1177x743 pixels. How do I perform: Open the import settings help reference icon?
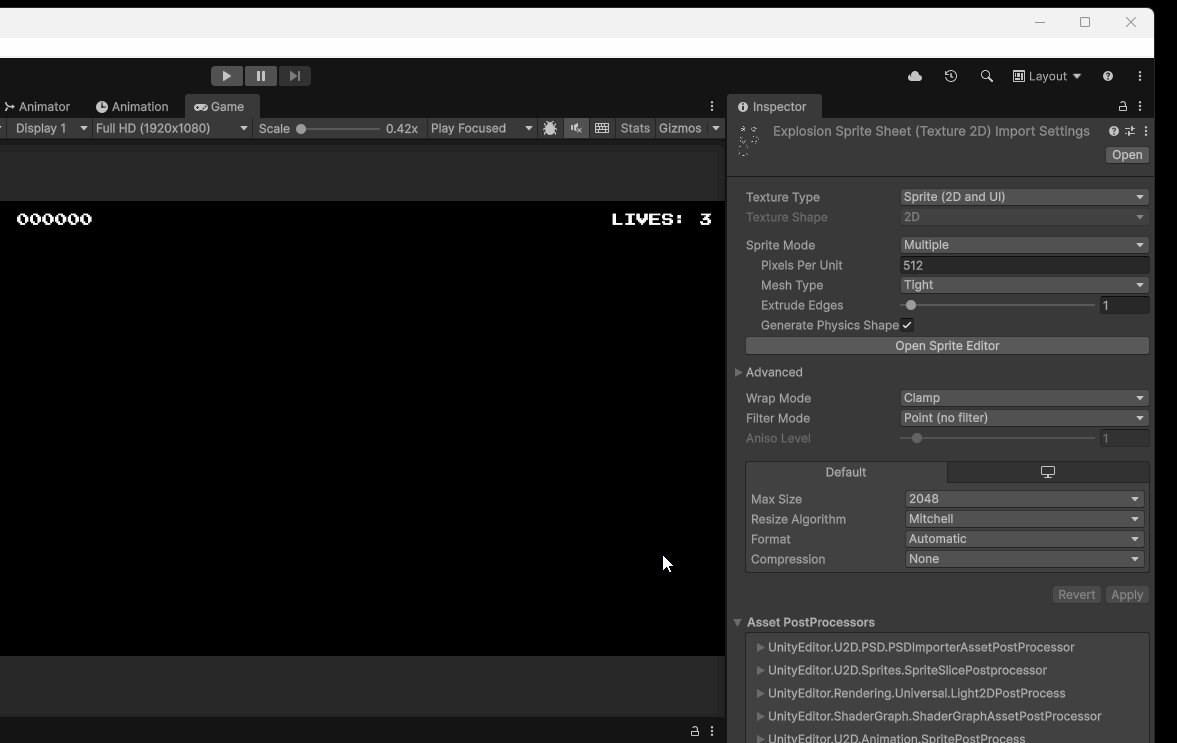click(x=1114, y=131)
